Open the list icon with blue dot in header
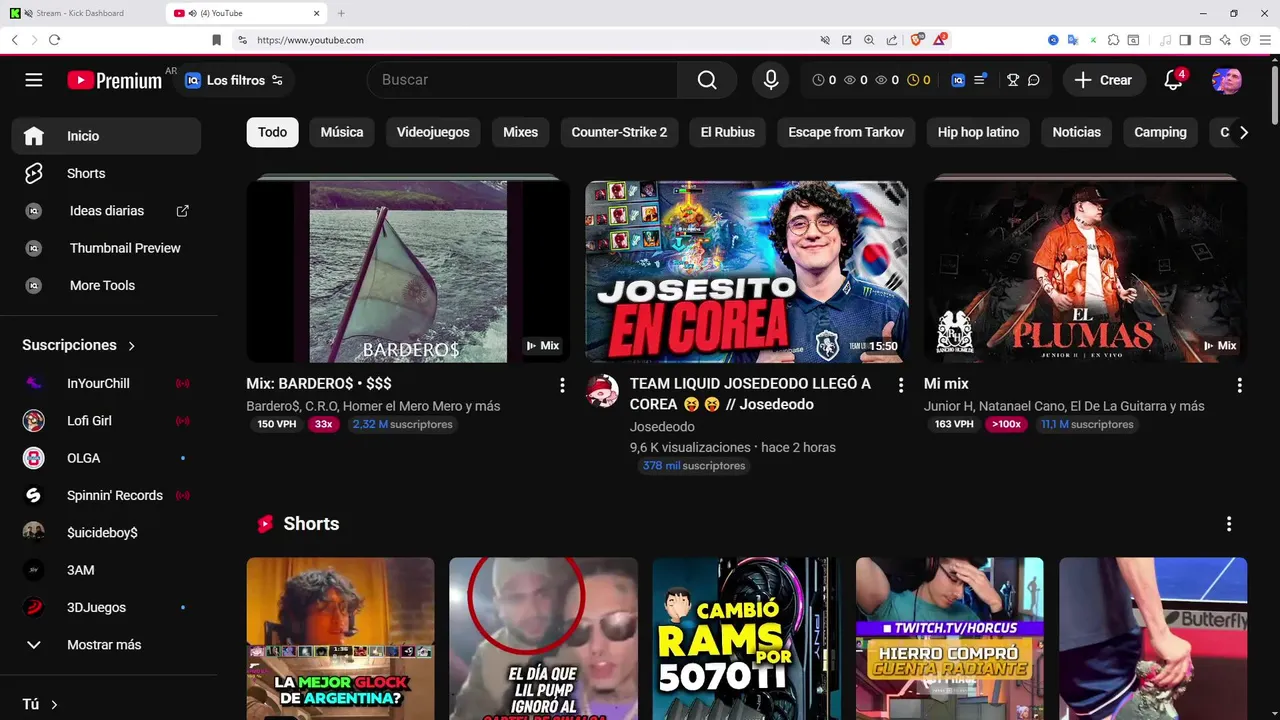The width and height of the screenshot is (1280, 720). 980,80
